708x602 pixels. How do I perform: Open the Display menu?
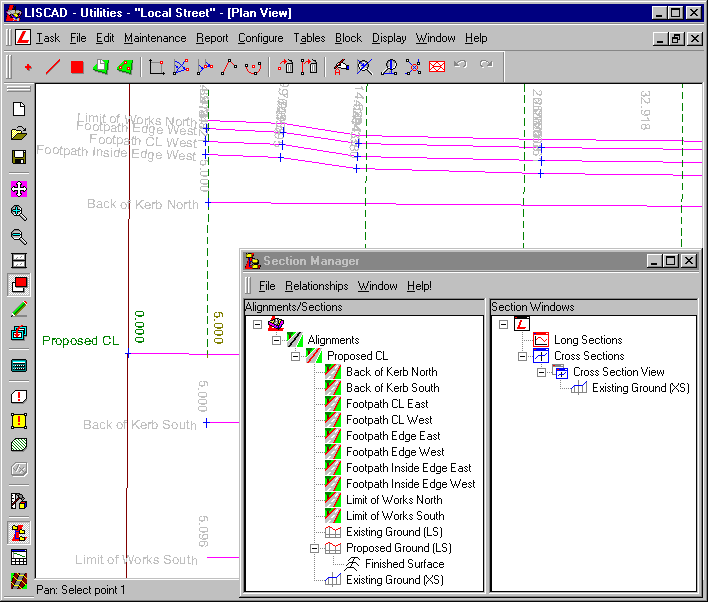click(x=389, y=38)
